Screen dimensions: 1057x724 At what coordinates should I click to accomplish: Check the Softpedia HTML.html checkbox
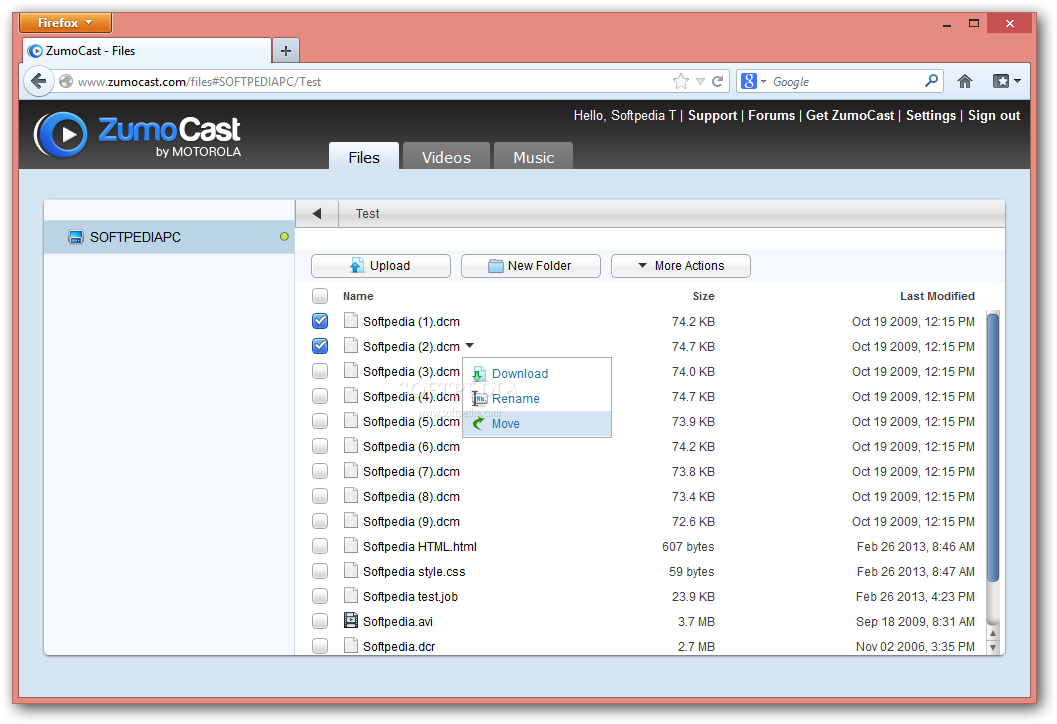click(x=320, y=546)
